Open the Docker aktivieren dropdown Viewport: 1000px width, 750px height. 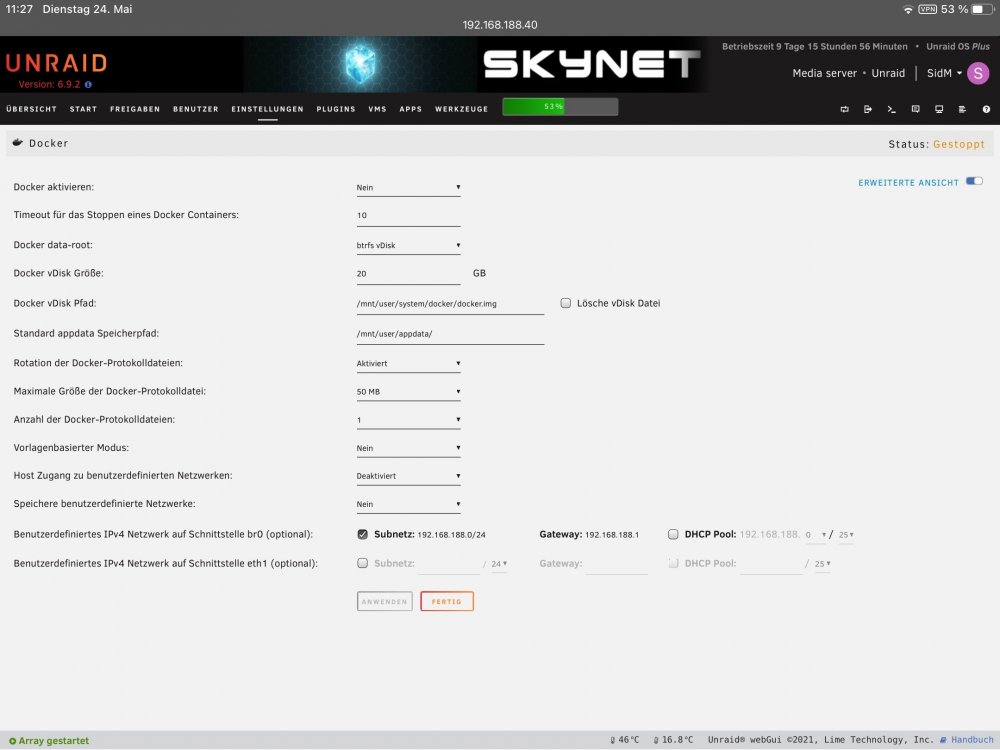coord(408,188)
